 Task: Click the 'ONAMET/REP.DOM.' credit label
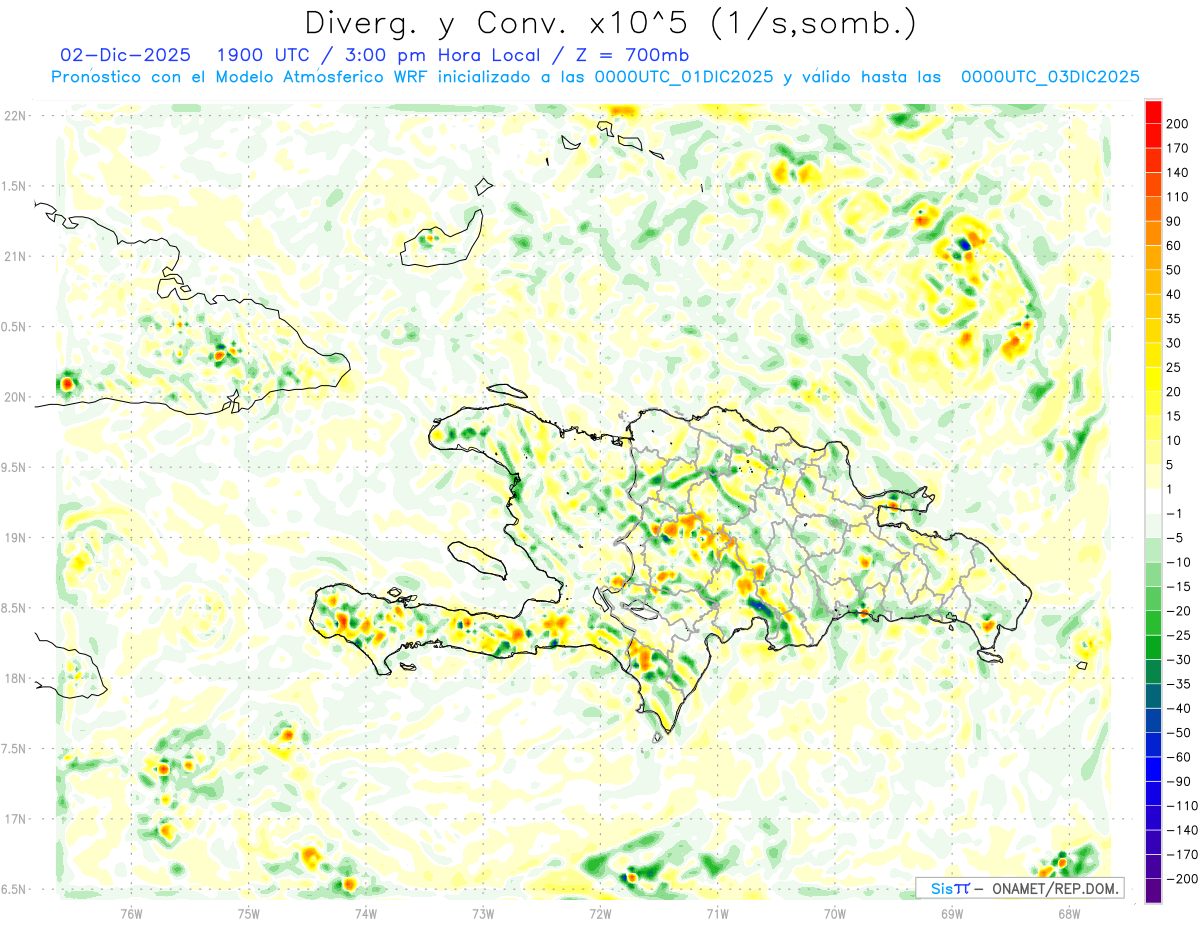(x=1055, y=888)
